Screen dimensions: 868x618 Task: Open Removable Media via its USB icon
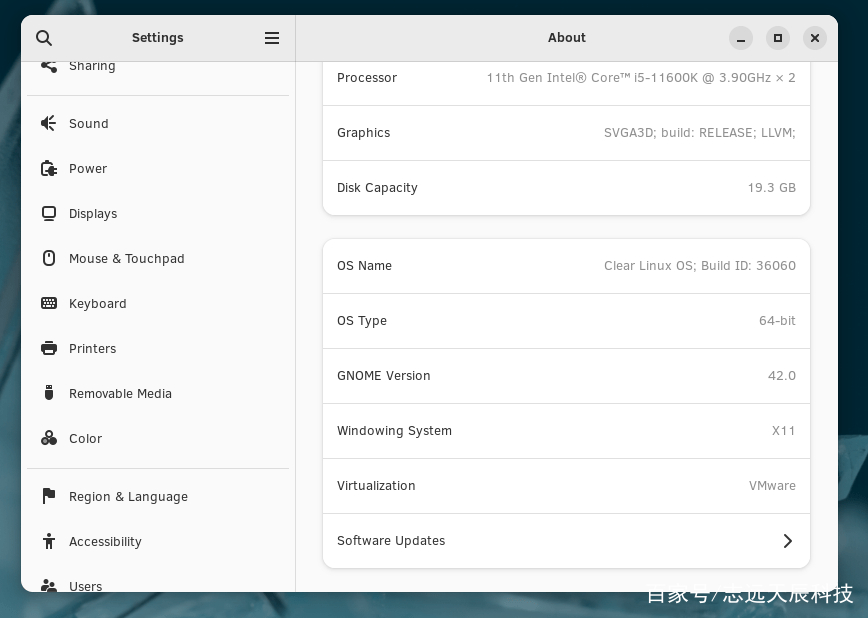[x=49, y=393]
